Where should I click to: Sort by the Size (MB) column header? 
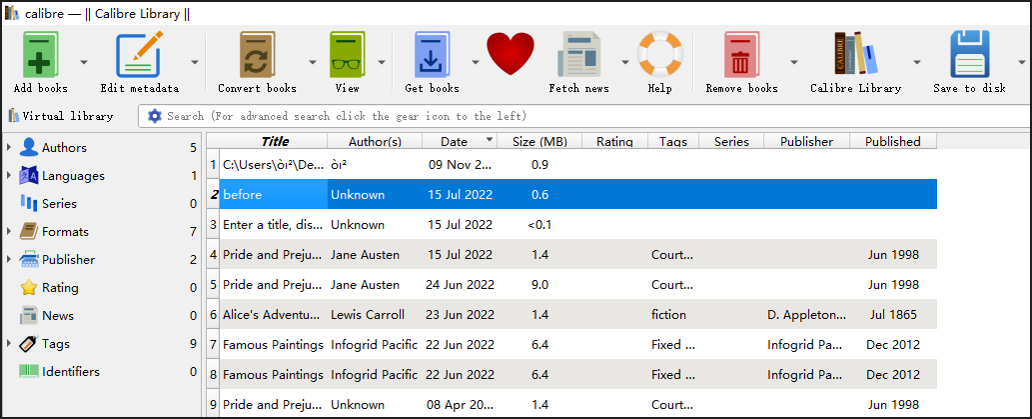539,141
